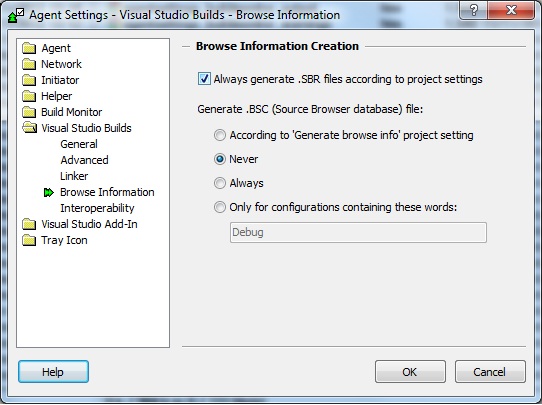Uncheck Always generate .SBR files checkbox

204,79
